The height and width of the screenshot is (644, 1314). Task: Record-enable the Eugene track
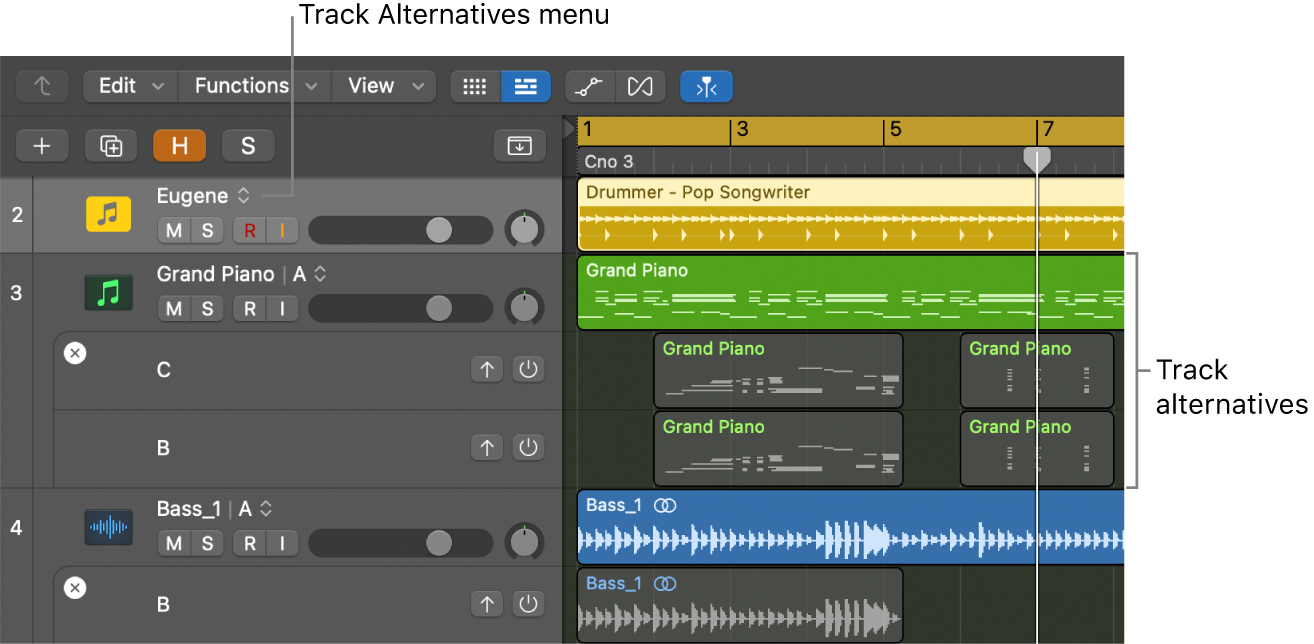coord(250,231)
